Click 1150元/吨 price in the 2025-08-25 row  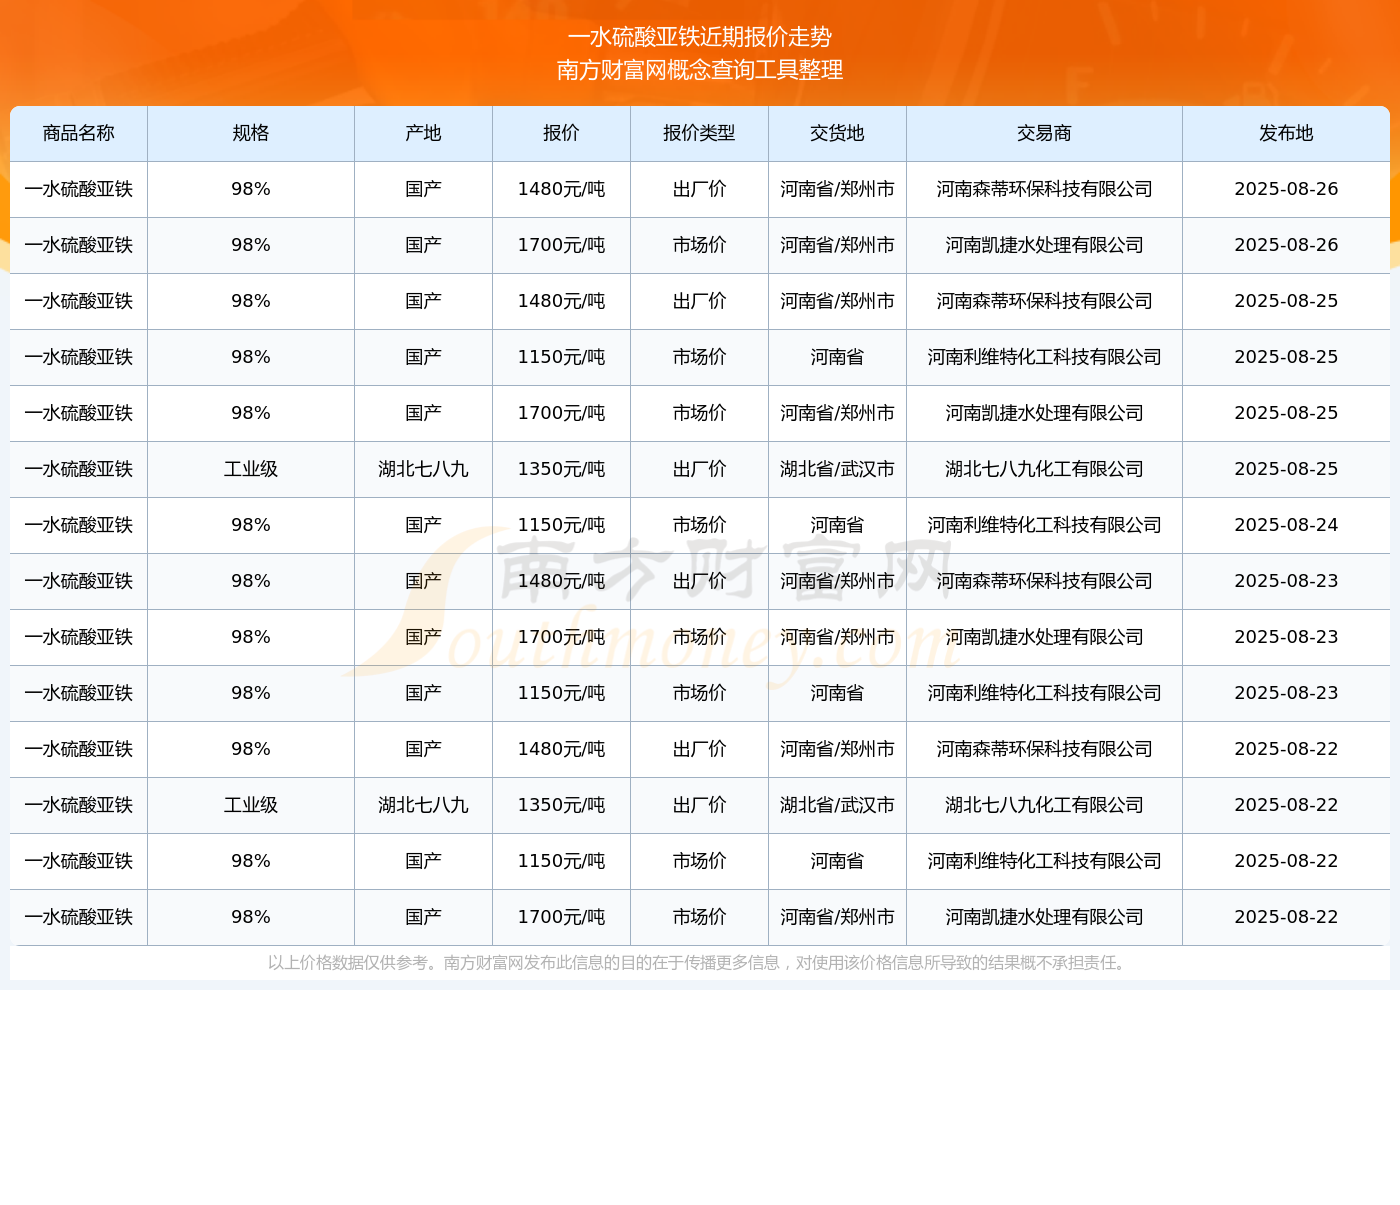[561, 357]
